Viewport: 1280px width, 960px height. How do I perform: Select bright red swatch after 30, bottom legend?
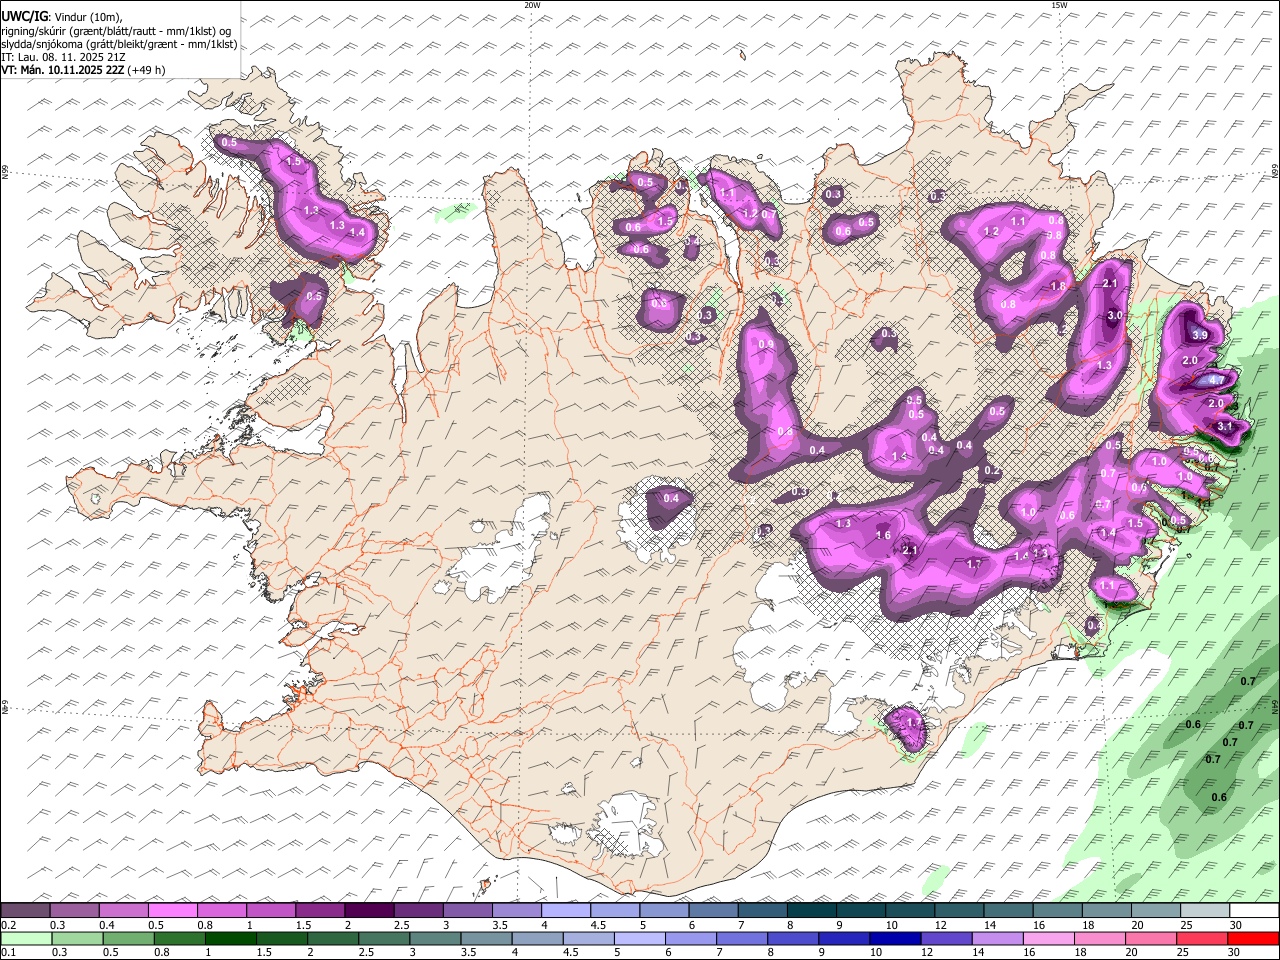click(x=1254, y=938)
